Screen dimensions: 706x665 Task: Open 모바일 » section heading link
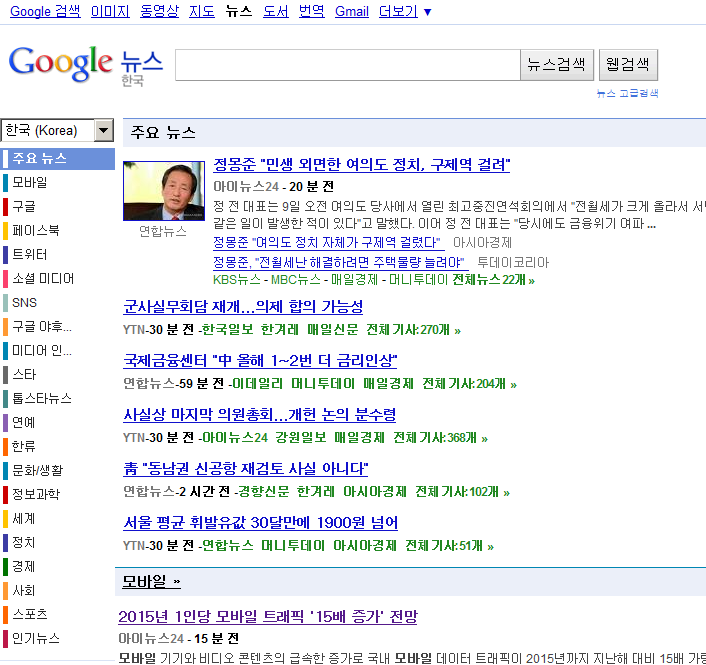[151, 582]
